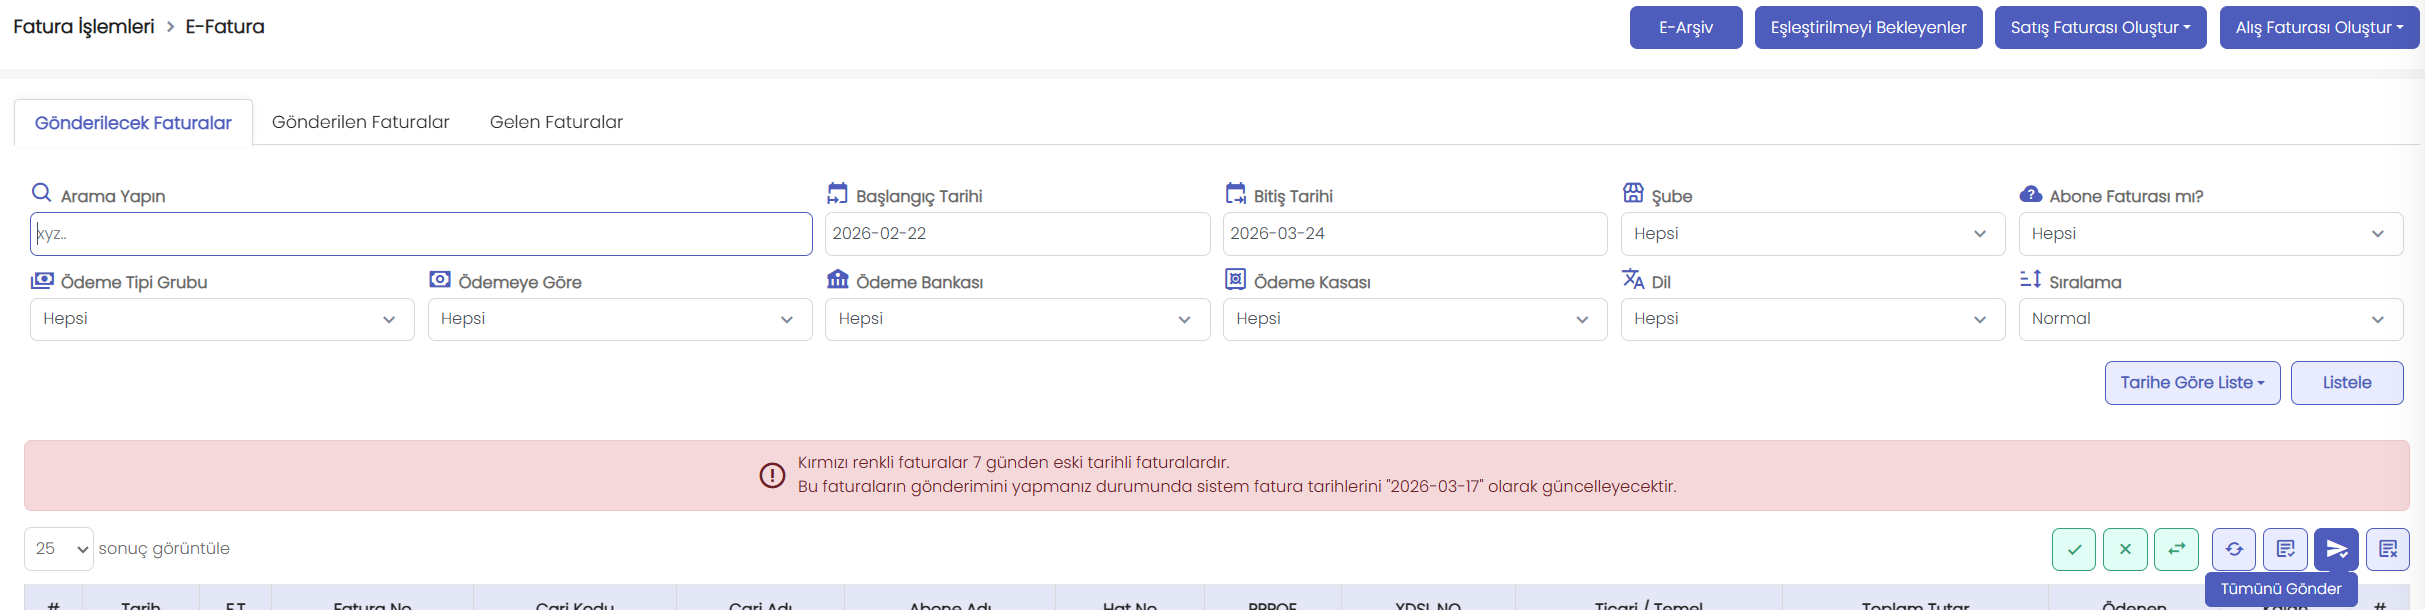
Task: Click the document with checkmark icon
Action: 2285,549
